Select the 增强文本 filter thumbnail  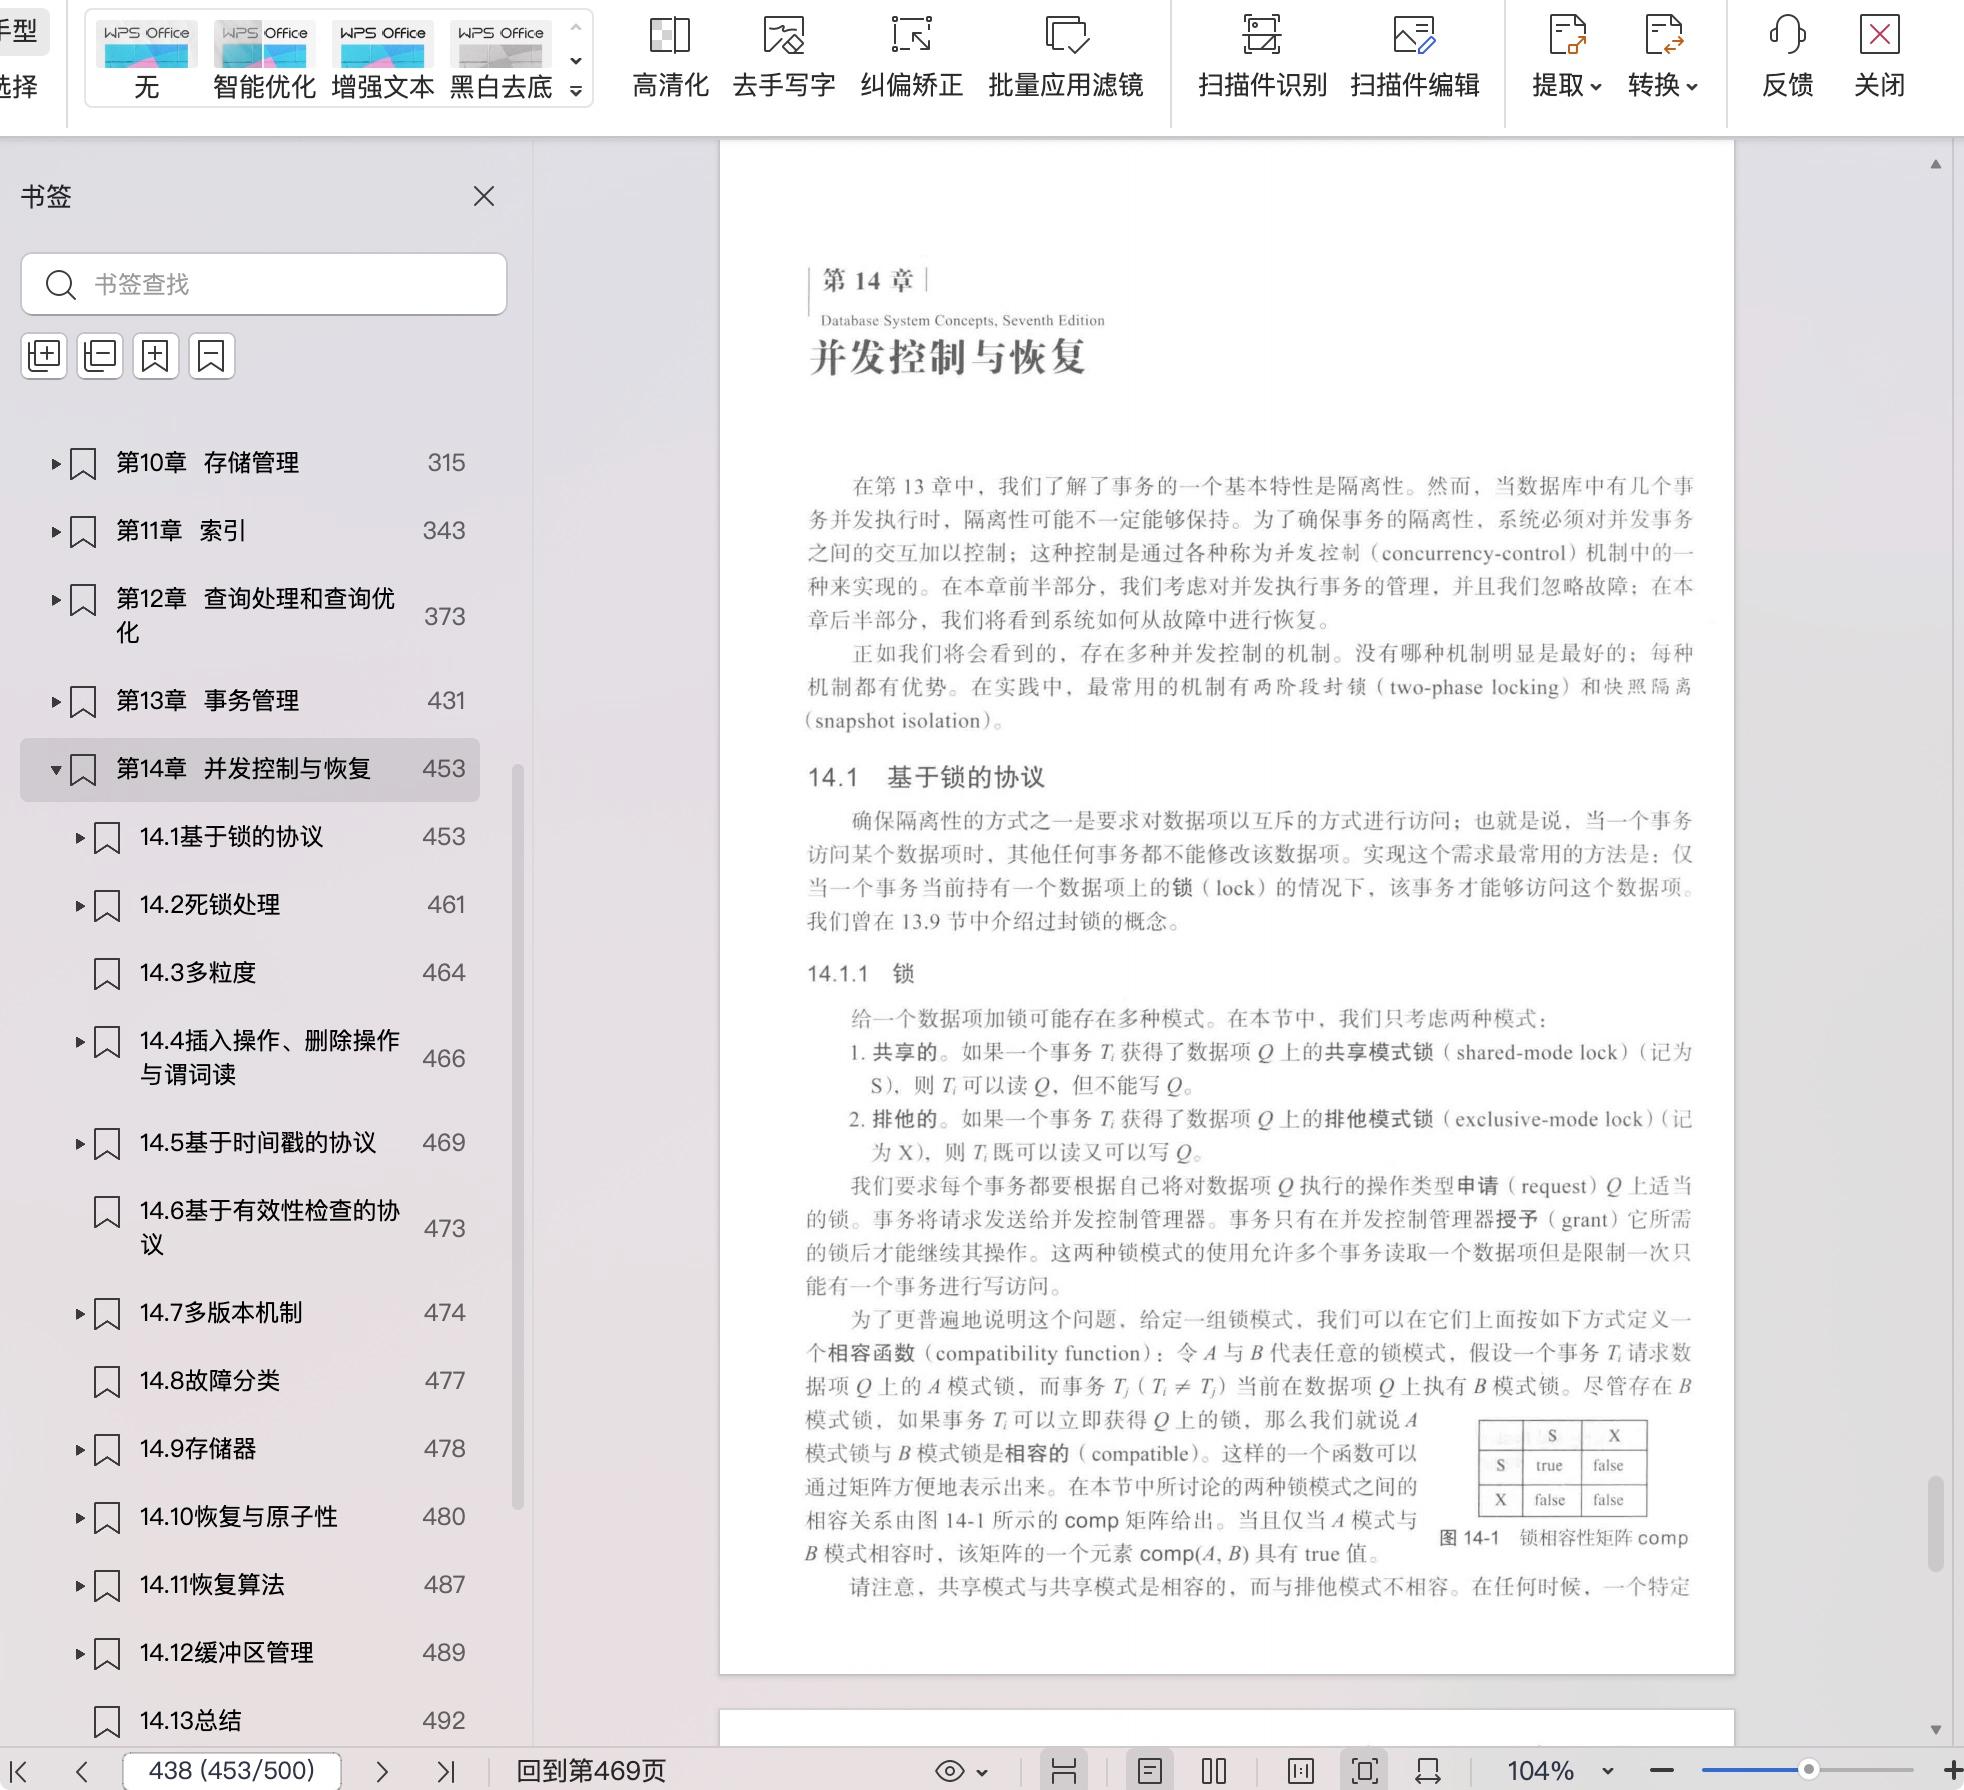[382, 60]
